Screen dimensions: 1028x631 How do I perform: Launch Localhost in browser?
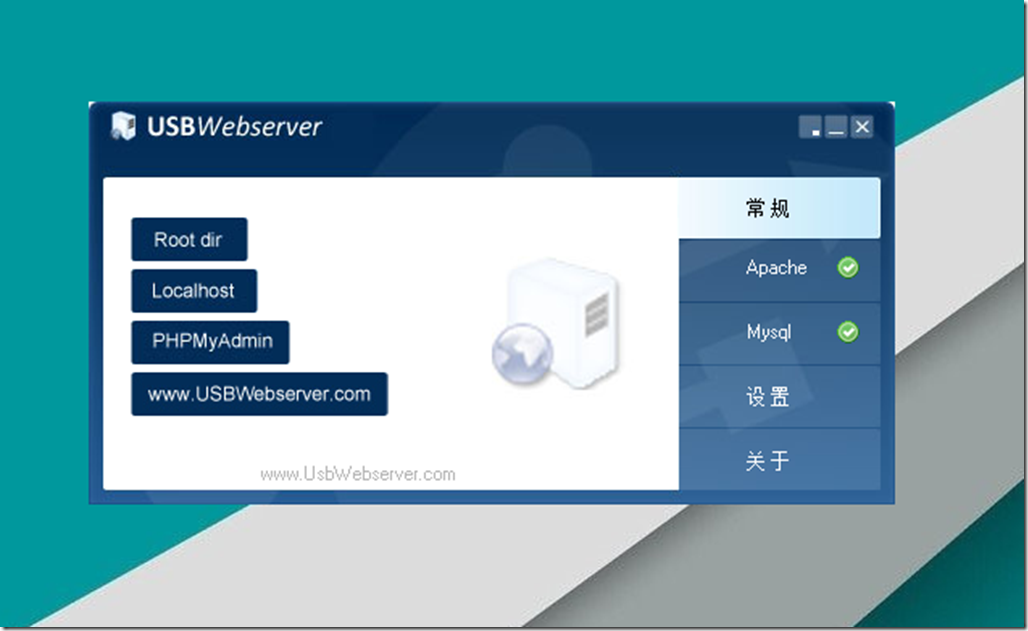click(193, 291)
